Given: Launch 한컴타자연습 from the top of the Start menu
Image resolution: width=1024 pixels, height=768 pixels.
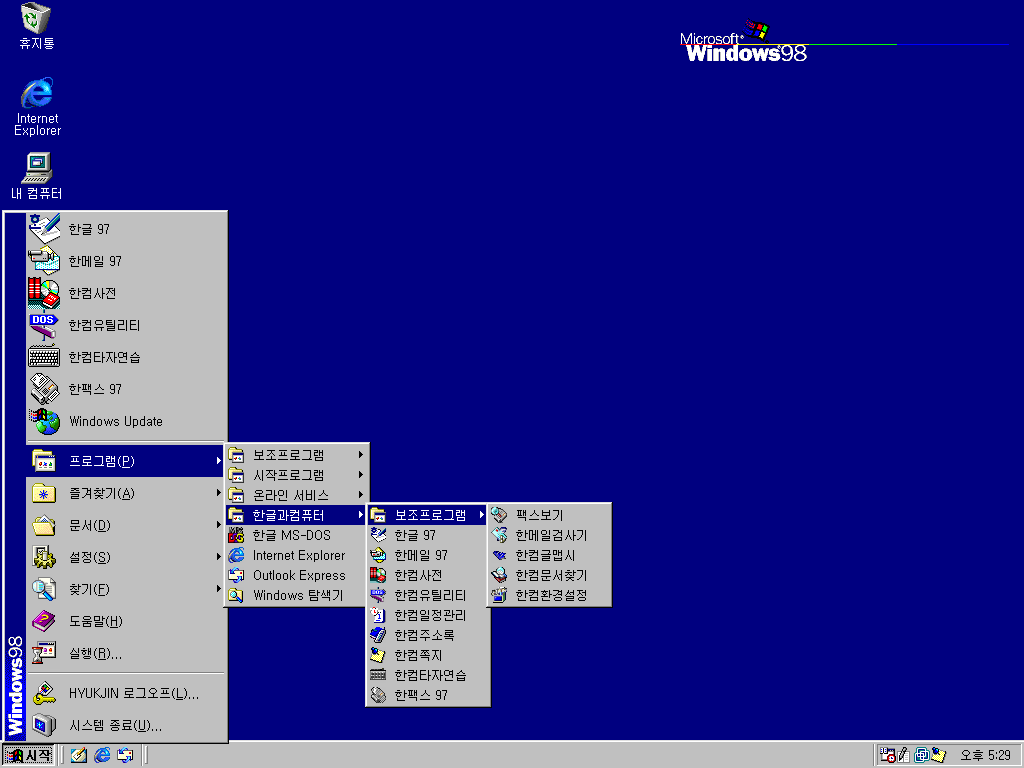Looking at the screenshot, I should 127,357.
